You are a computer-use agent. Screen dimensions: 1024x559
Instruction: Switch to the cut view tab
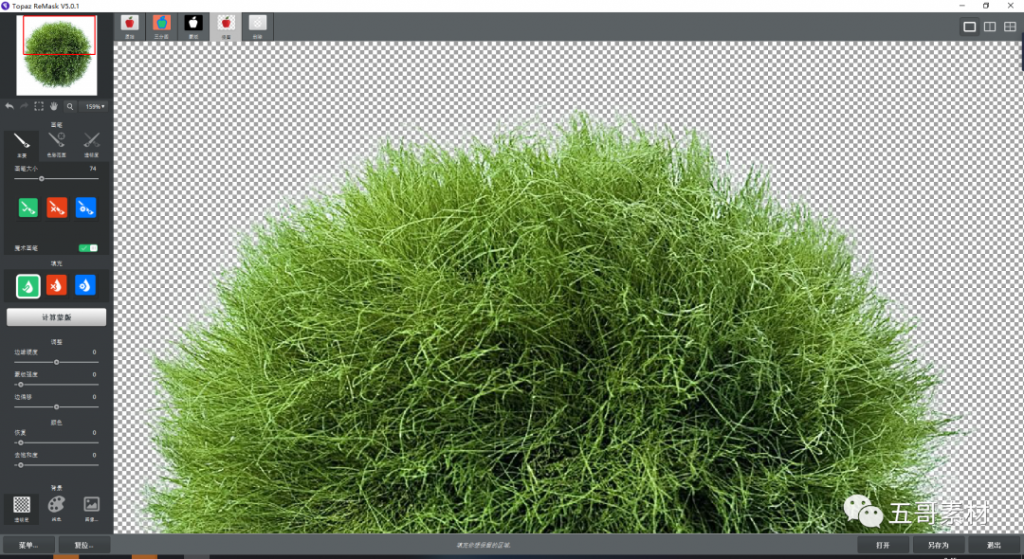point(258,27)
